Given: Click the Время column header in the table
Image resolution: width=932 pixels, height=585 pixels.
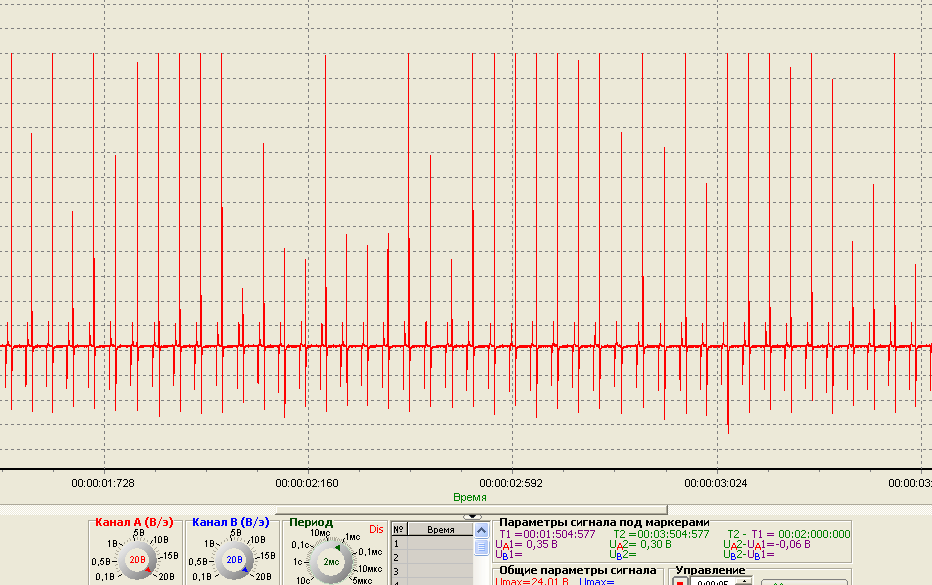Looking at the screenshot, I should [x=440, y=530].
